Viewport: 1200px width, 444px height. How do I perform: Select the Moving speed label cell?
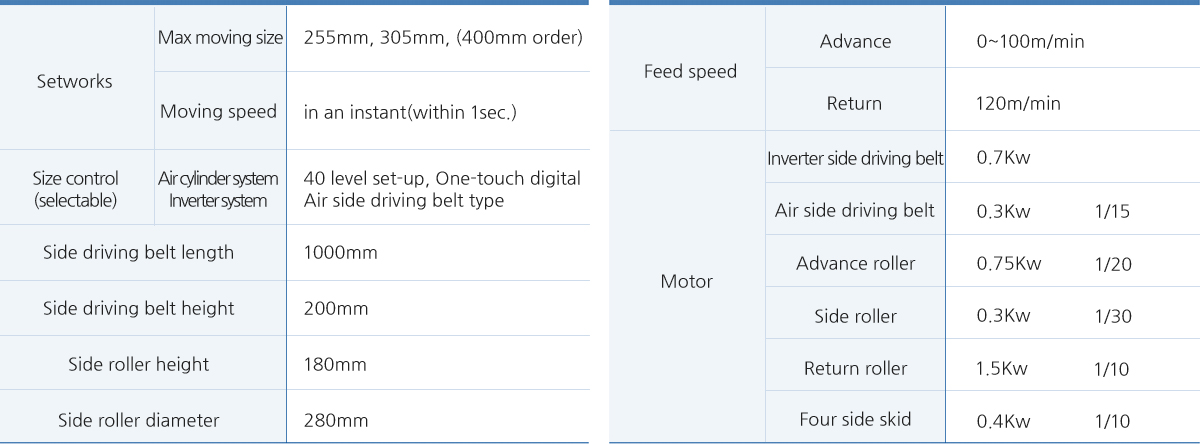pyautogui.click(x=218, y=111)
